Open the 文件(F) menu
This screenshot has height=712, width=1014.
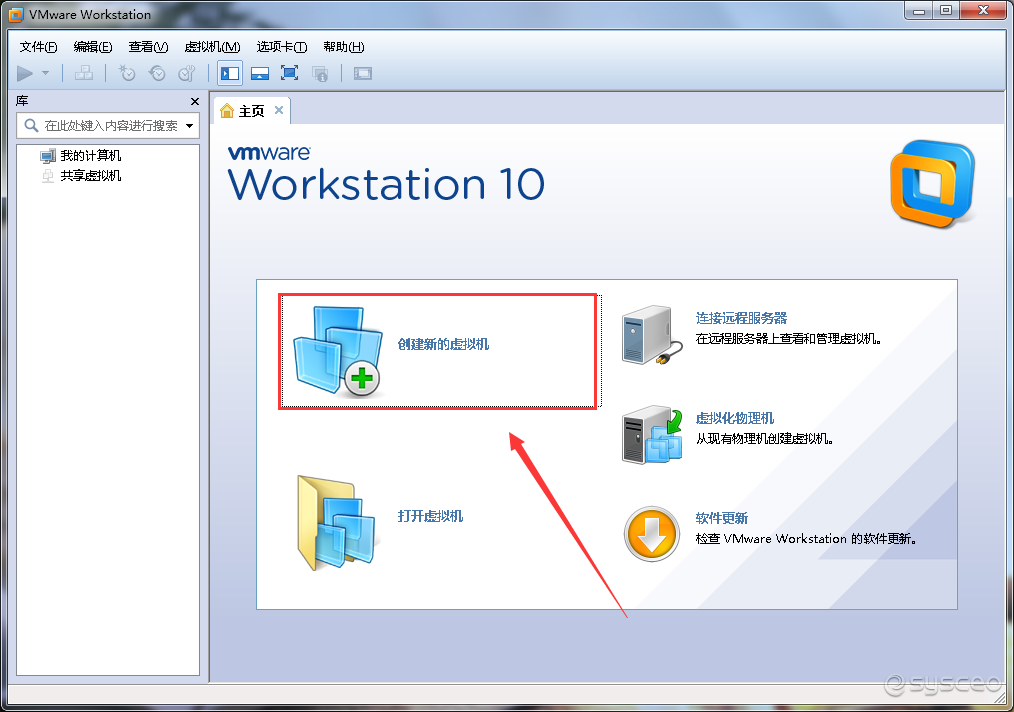pyautogui.click(x=38, y=47)
